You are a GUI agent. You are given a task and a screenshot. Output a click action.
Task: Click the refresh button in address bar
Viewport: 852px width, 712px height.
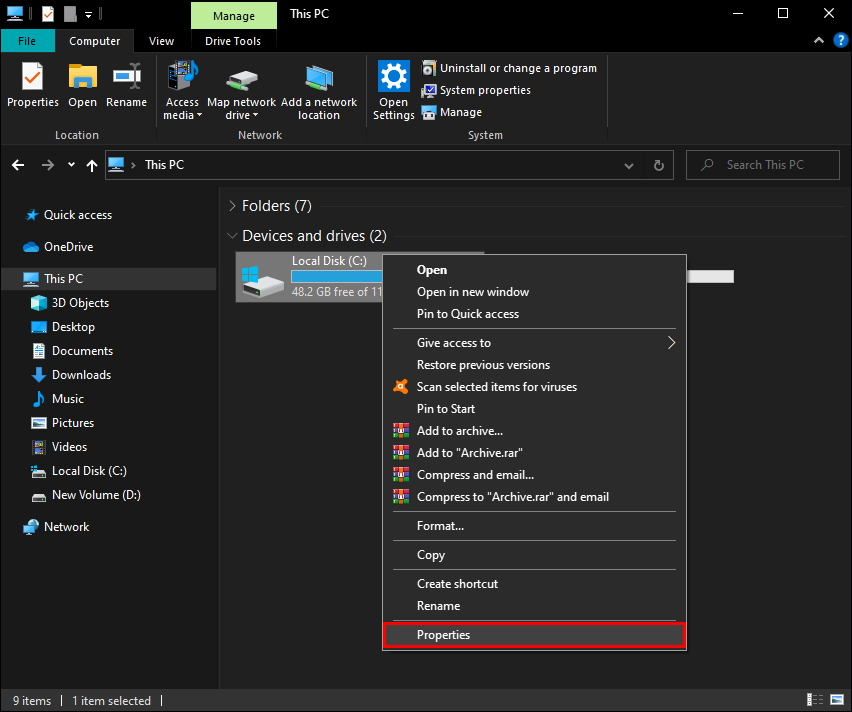658,165
